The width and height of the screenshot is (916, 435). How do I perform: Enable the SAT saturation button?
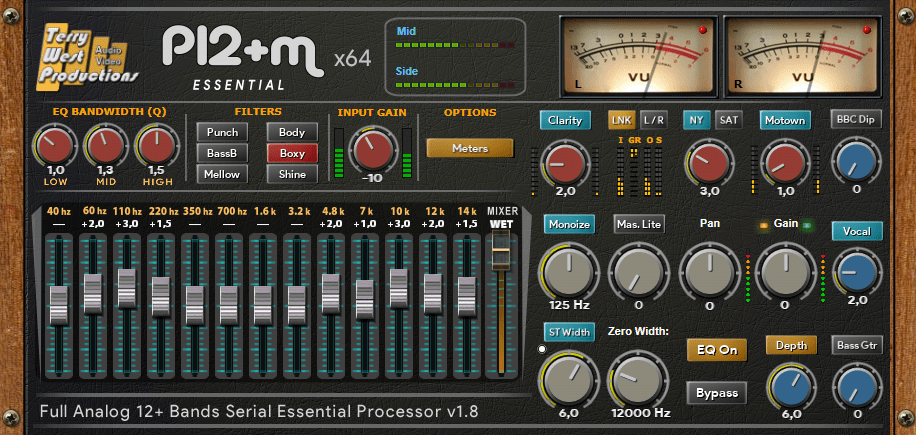click(728, 120)
